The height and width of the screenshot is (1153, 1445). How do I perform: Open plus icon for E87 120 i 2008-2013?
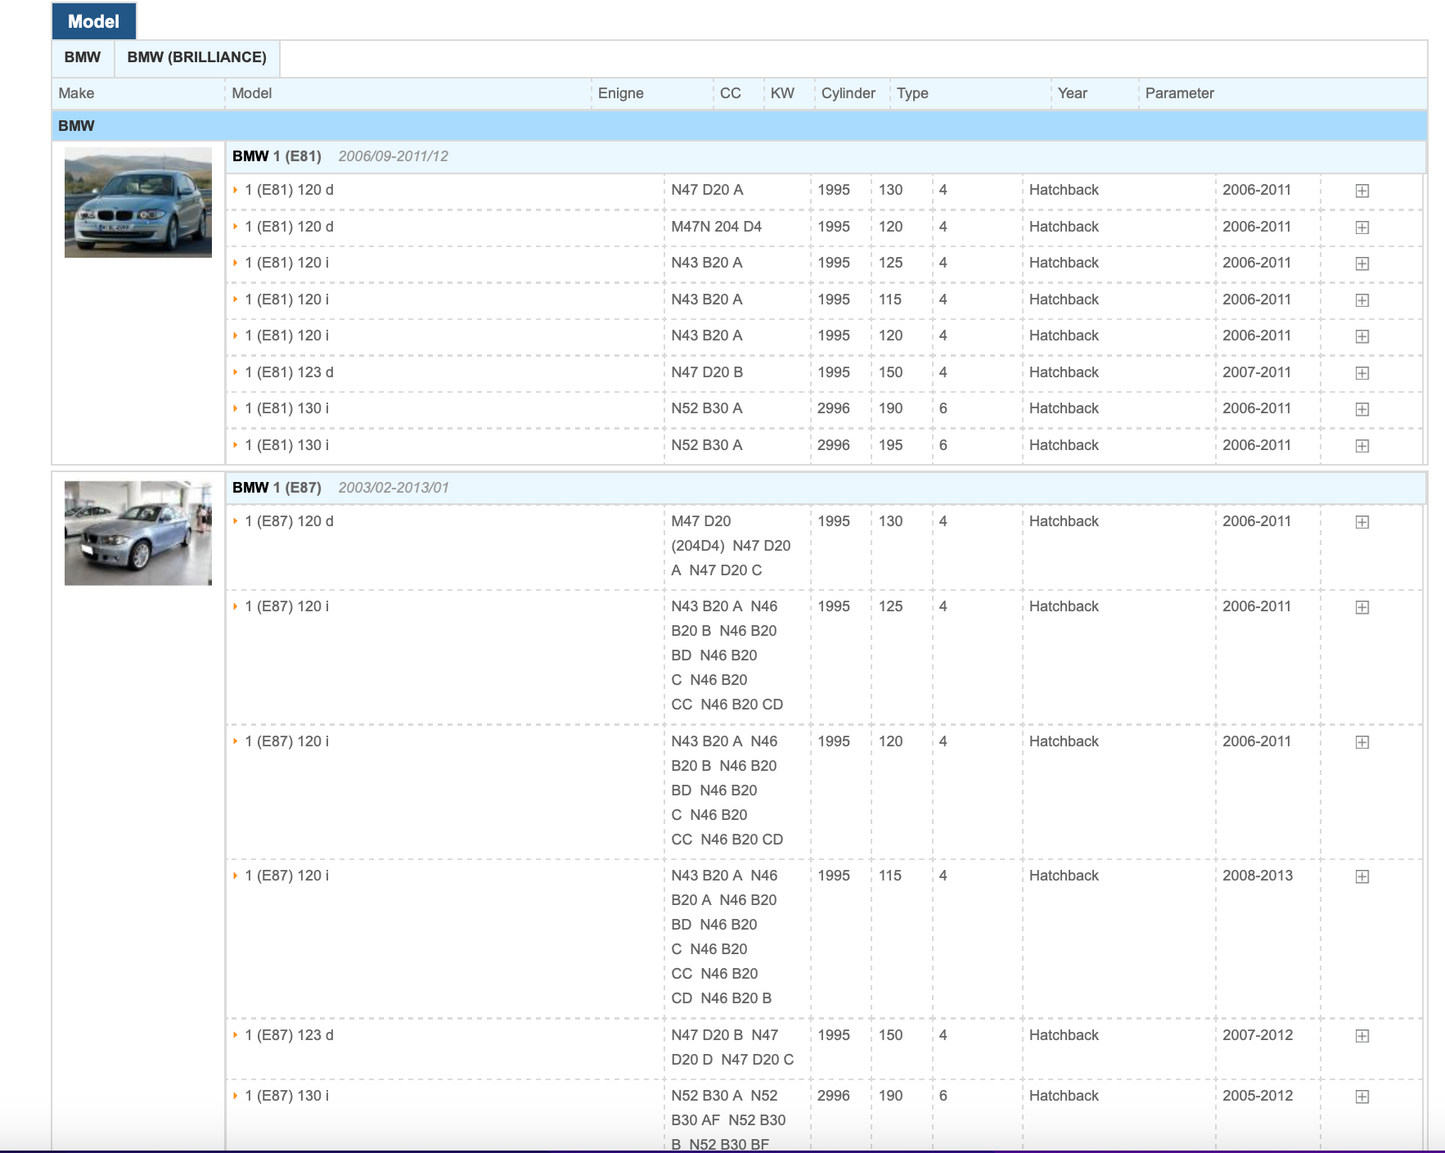[x=1362, y=876]
